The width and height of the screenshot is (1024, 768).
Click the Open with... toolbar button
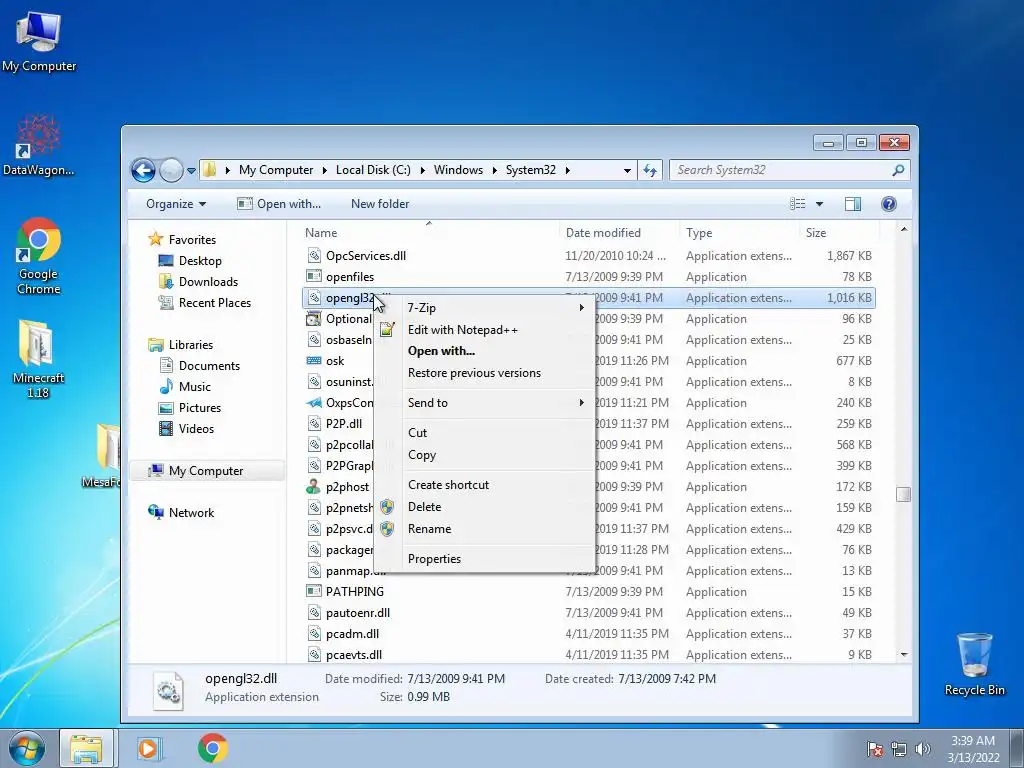click(x=279, y=204)
